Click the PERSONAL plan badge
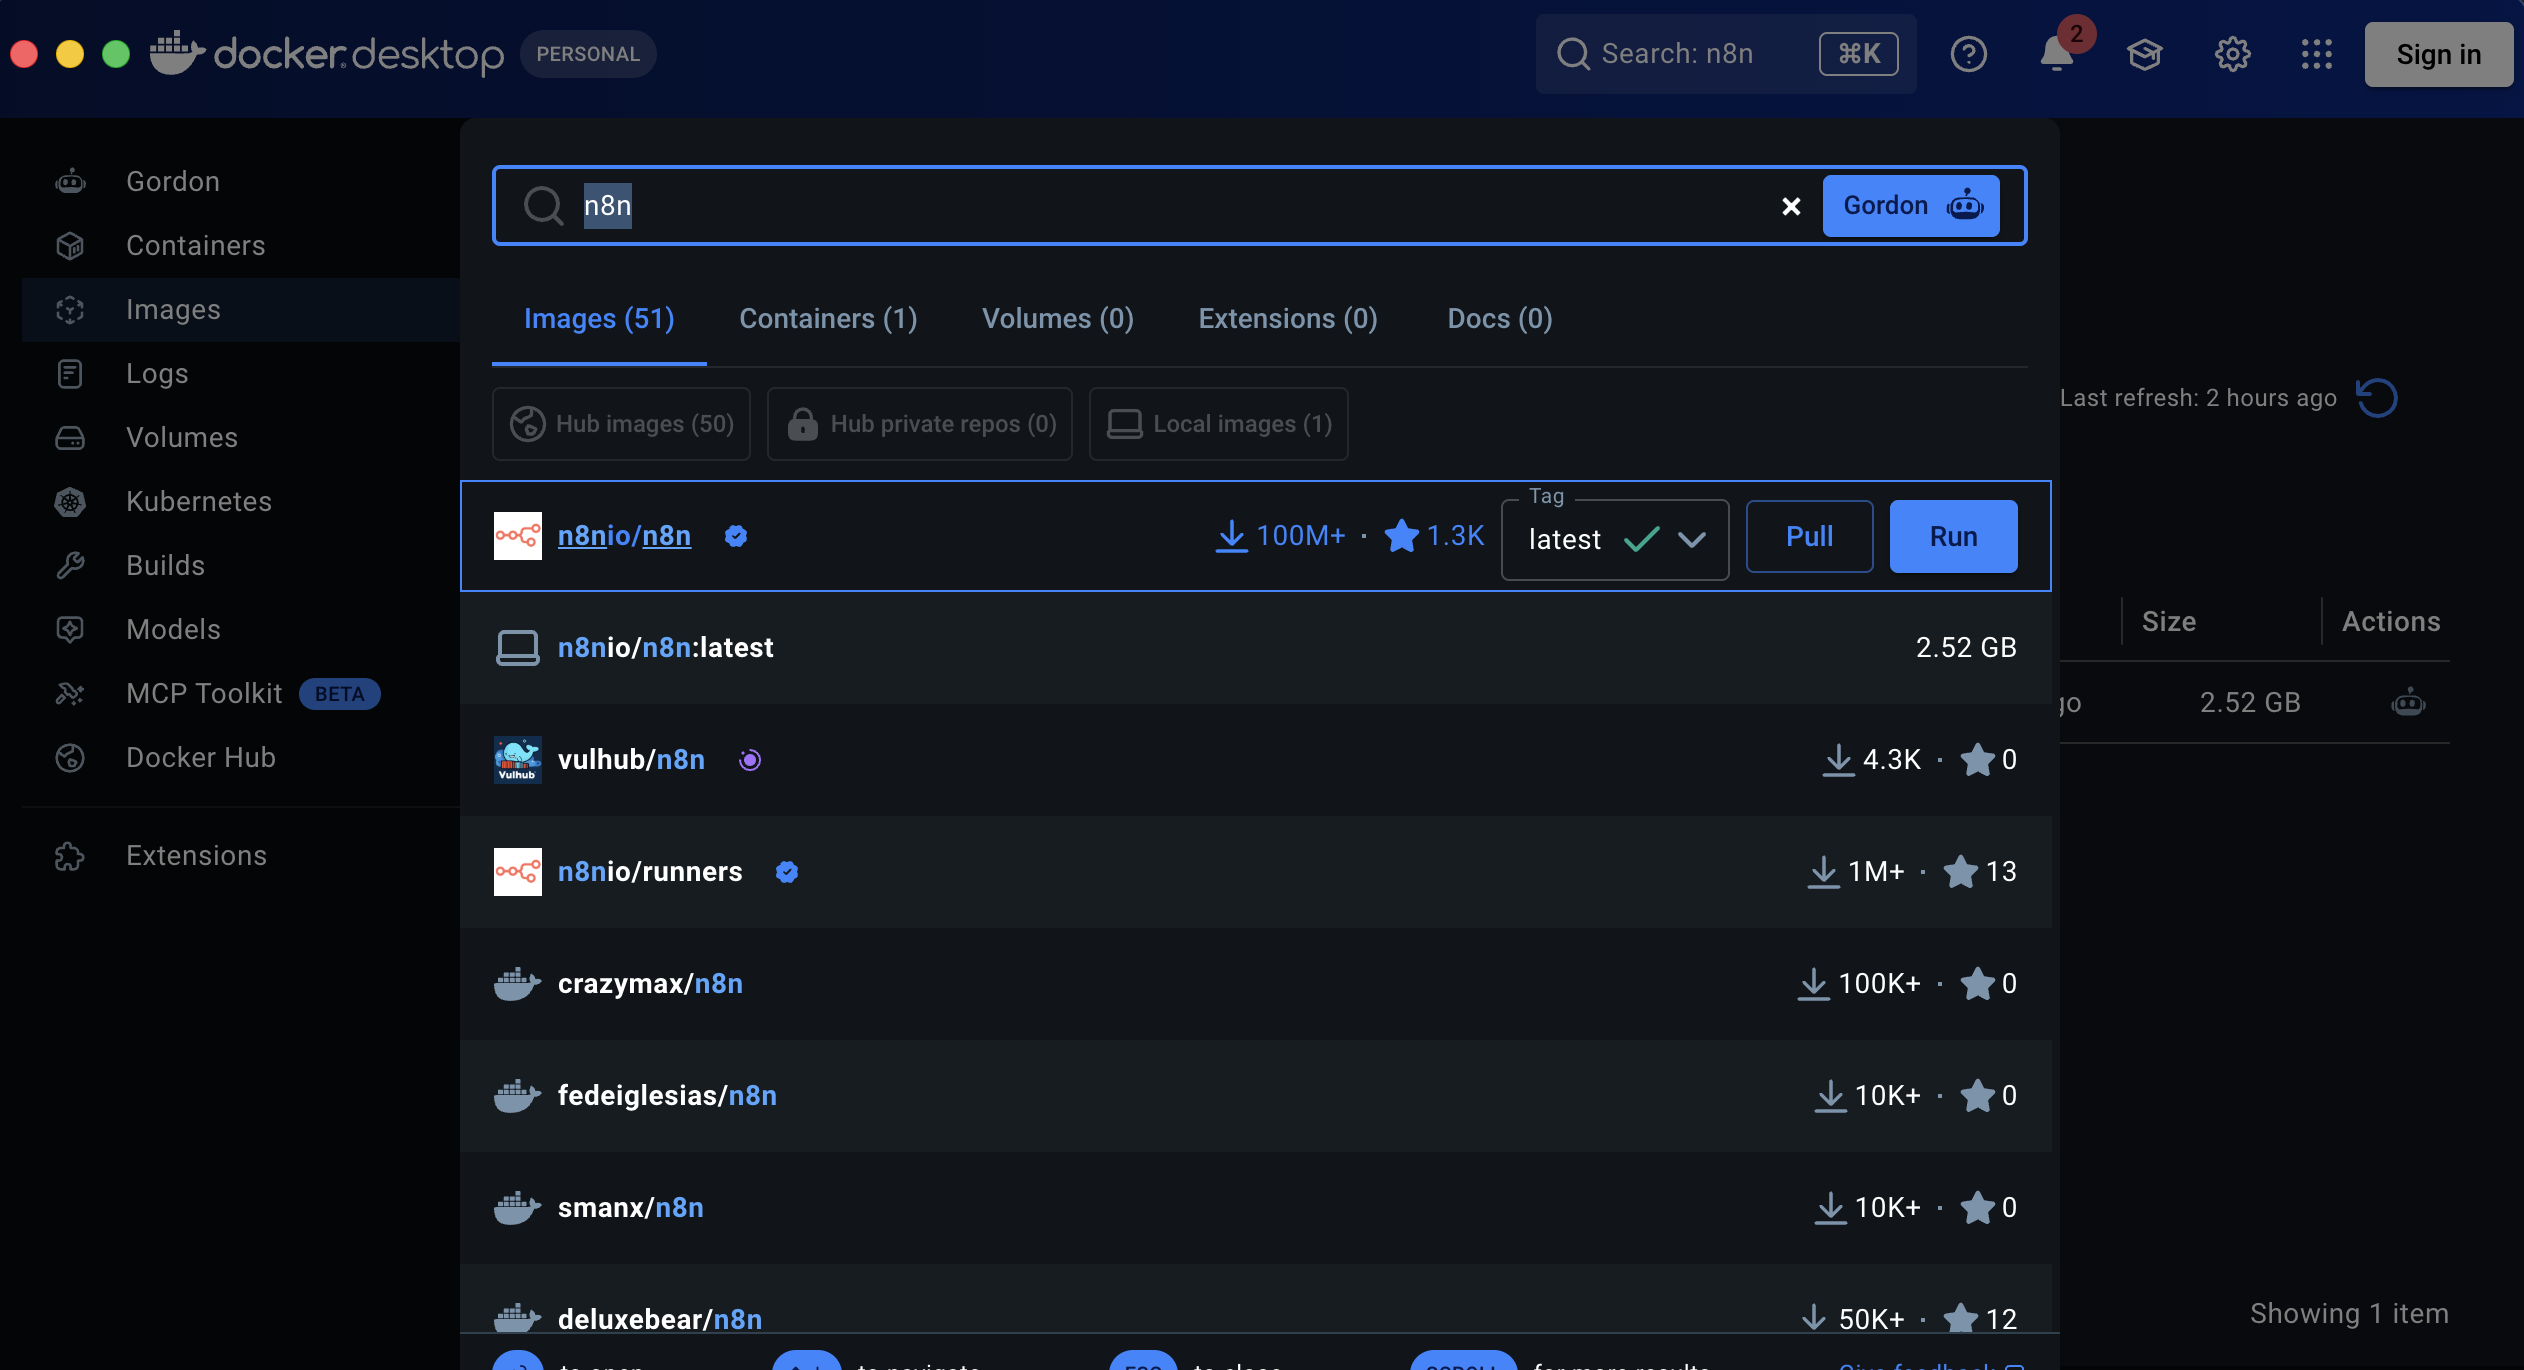The width and height of the screenshot is (2524, 1370). pyautogui.click(x=588, y=54)
